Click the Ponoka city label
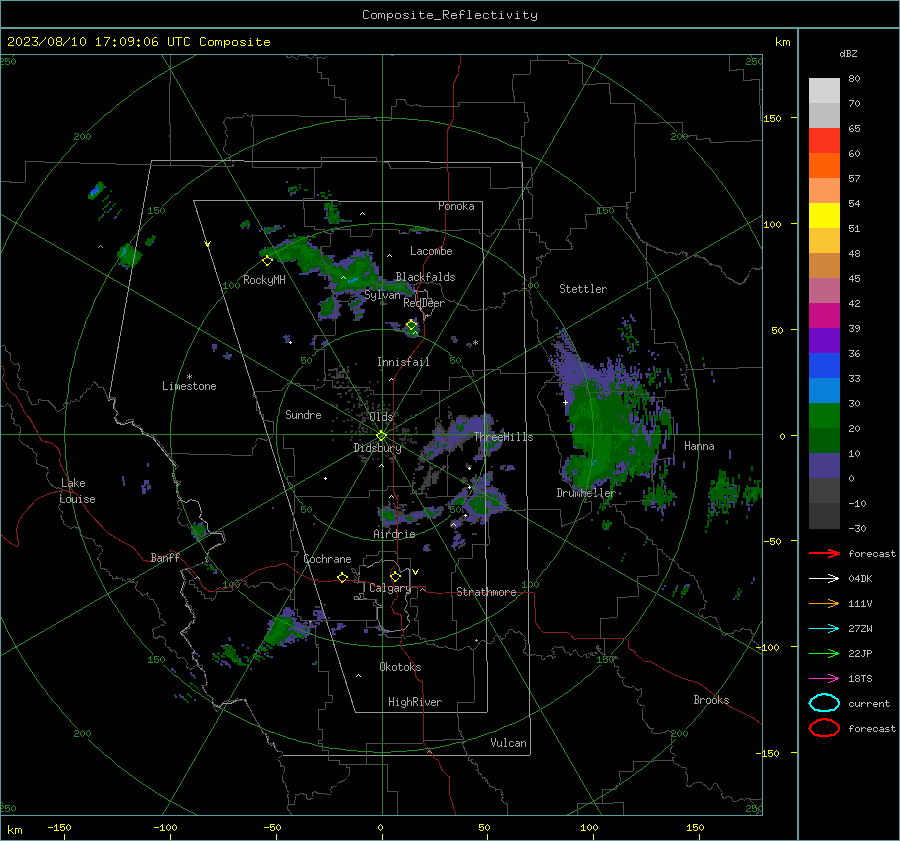The height and width of the screenshot is (841, 900). (456, 206)
